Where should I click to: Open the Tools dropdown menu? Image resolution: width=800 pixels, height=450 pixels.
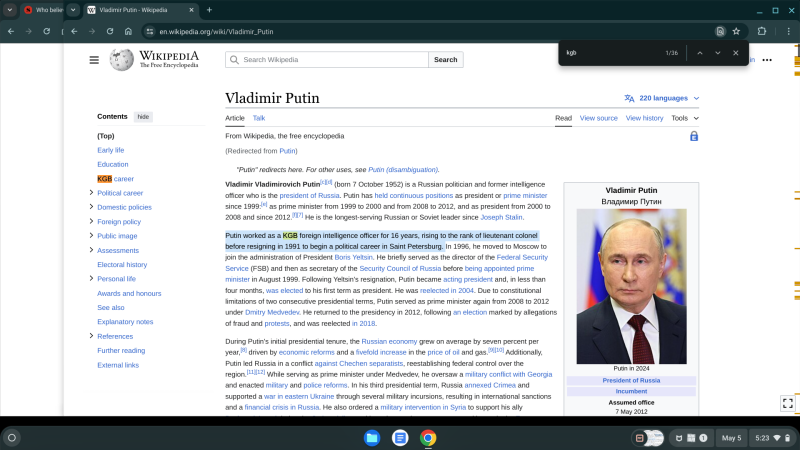[x=685, y=118]
